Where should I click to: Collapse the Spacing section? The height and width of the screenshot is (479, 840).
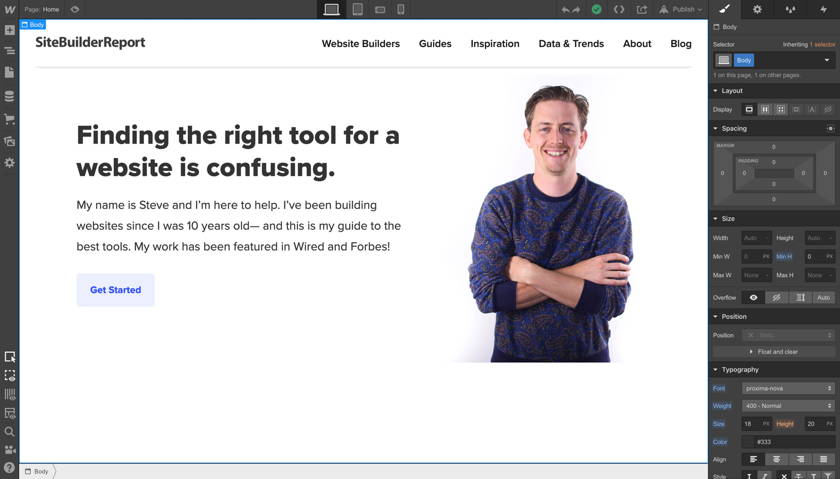(x=733, y=129)
